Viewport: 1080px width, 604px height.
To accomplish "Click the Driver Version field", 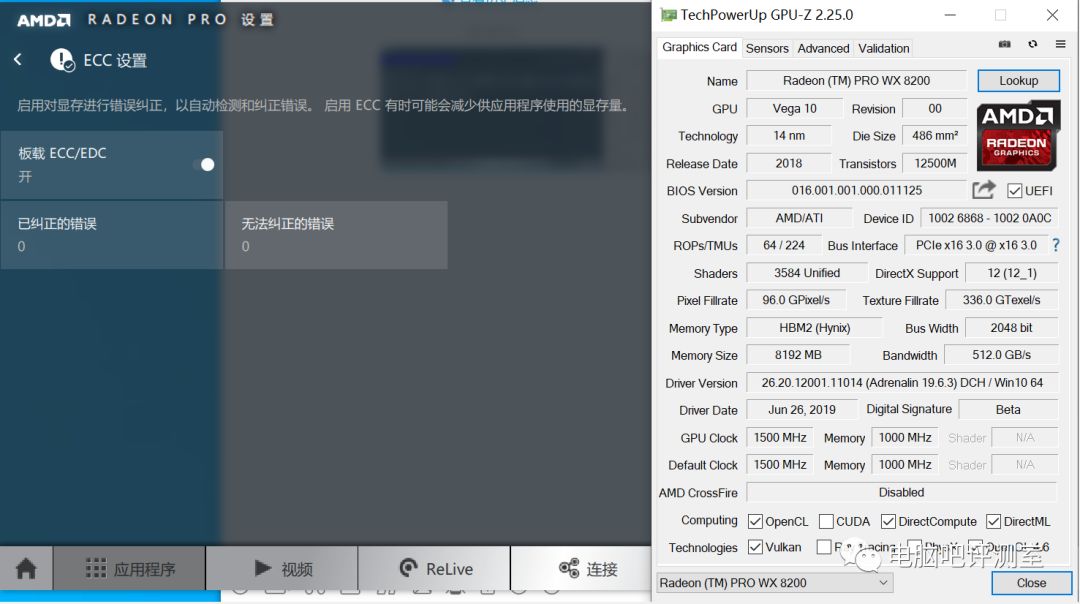I will 902,382.
